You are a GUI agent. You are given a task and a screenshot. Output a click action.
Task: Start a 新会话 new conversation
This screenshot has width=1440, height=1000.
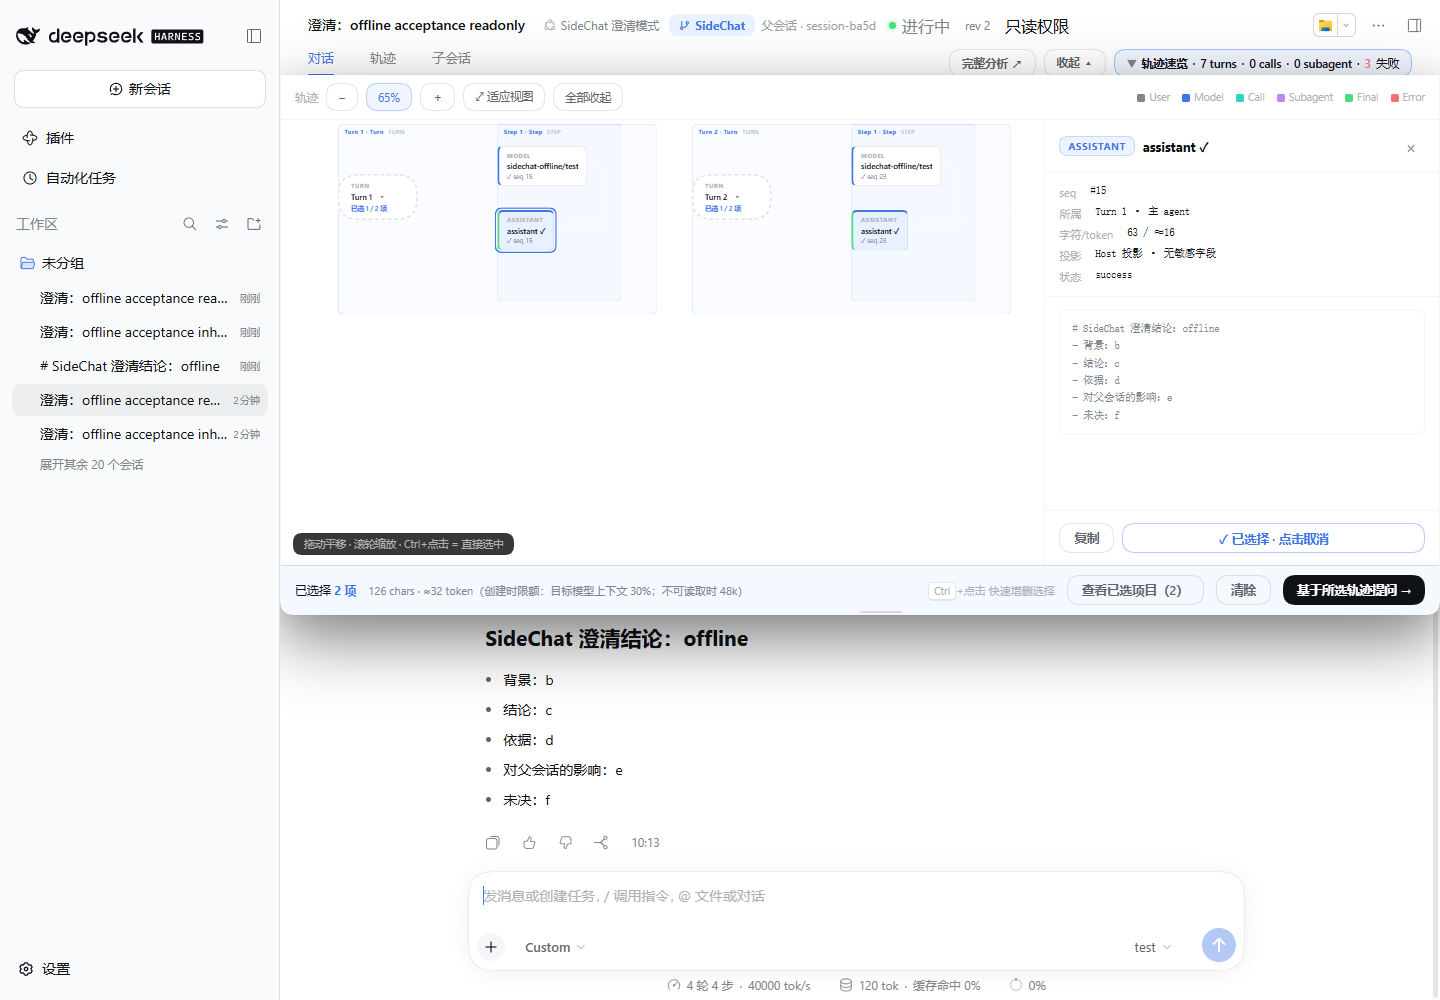tap(140, 89)
